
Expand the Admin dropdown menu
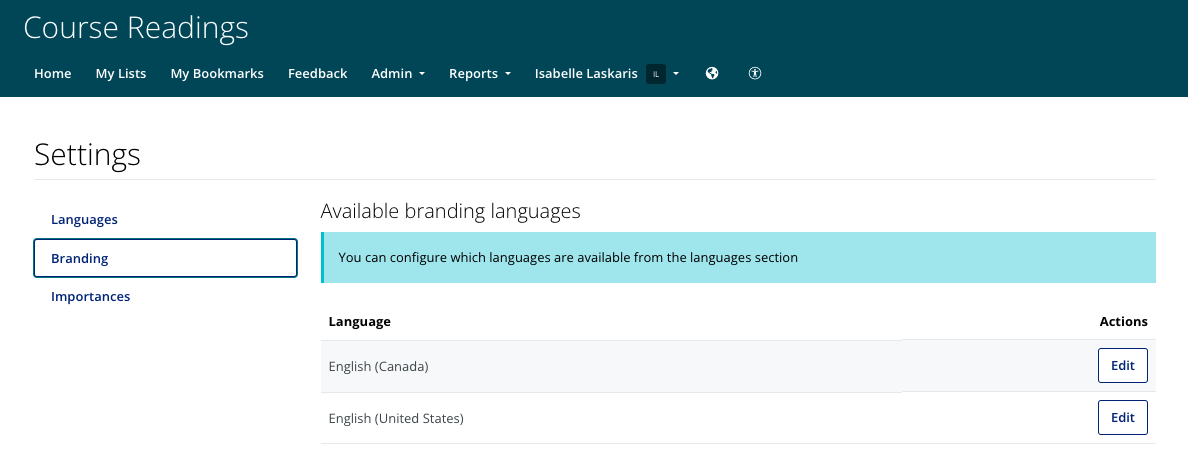coord(398,73)
